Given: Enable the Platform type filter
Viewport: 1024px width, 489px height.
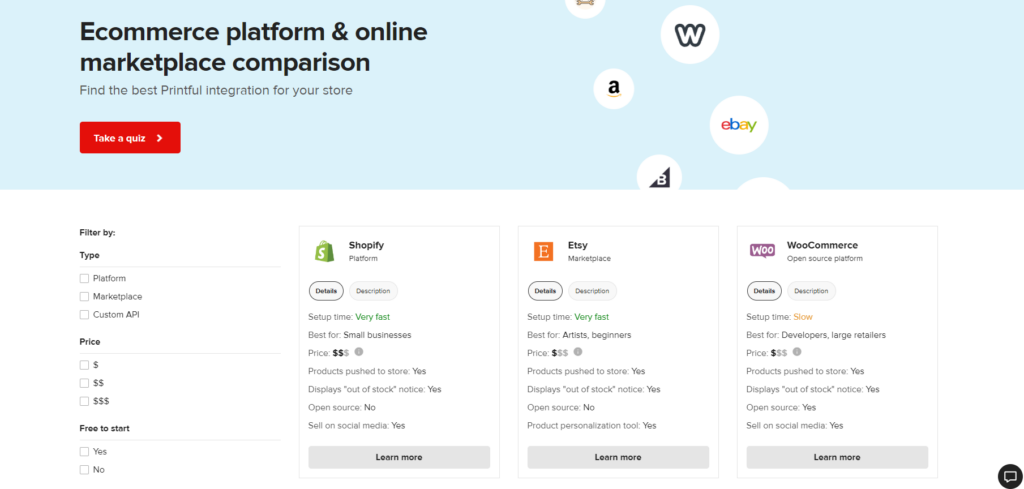Looking at the screenshot, I should coord(84,278).
